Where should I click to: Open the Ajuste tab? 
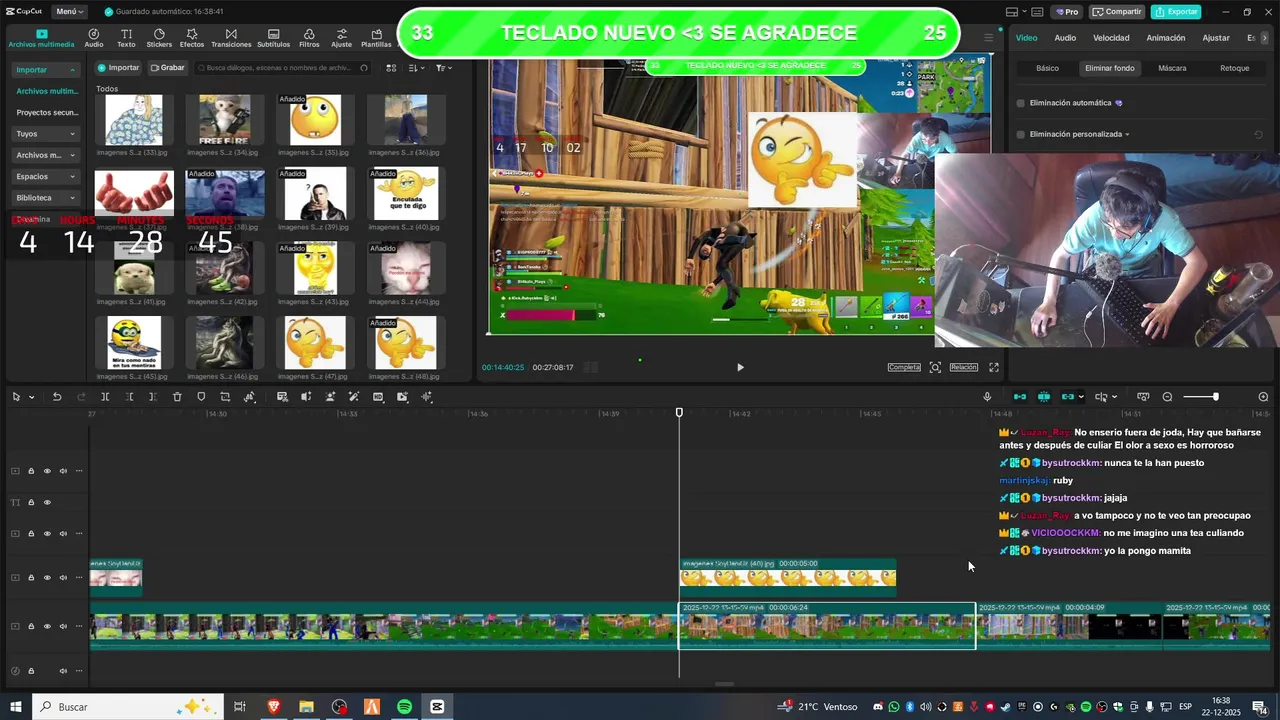point(342,38)
